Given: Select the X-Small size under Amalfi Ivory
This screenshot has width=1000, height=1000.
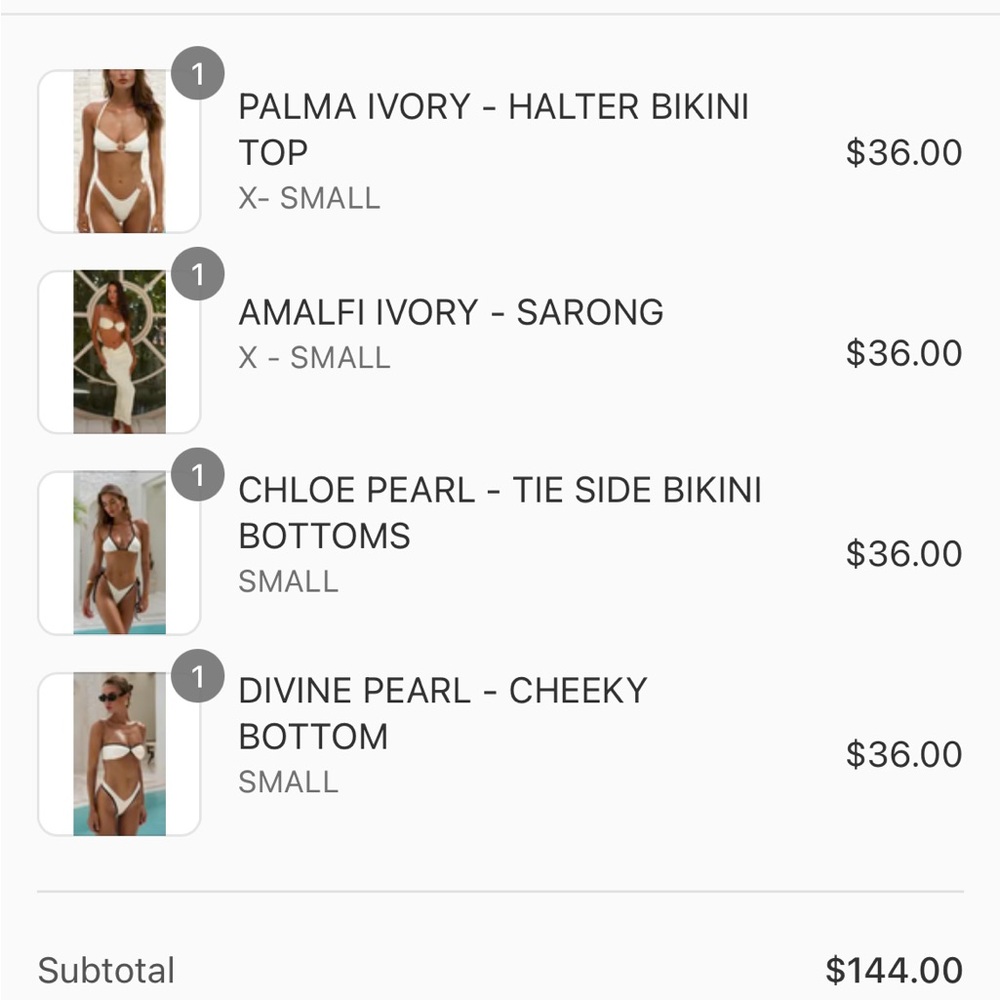Looking at the screenshot, I should pyautogui.click(x=312, y=356).
